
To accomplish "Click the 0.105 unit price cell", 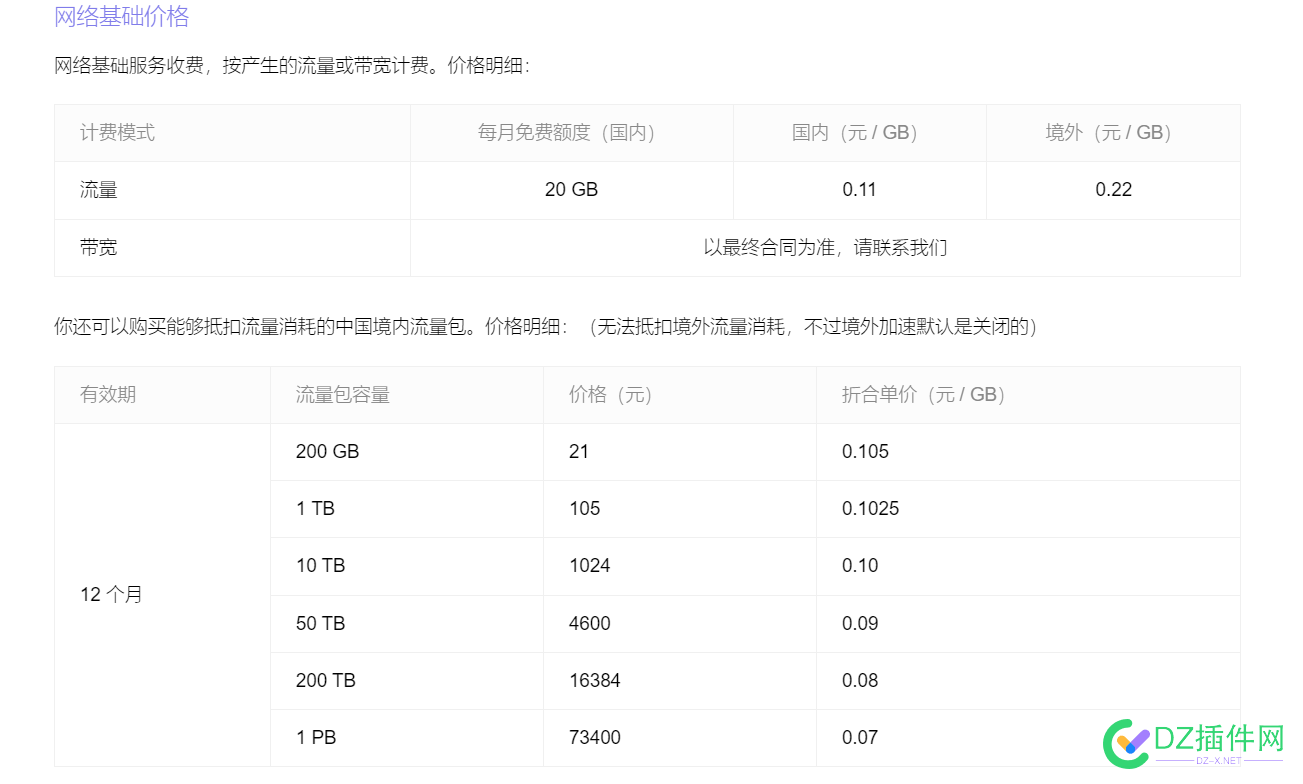I will [x=1028, y=452].
